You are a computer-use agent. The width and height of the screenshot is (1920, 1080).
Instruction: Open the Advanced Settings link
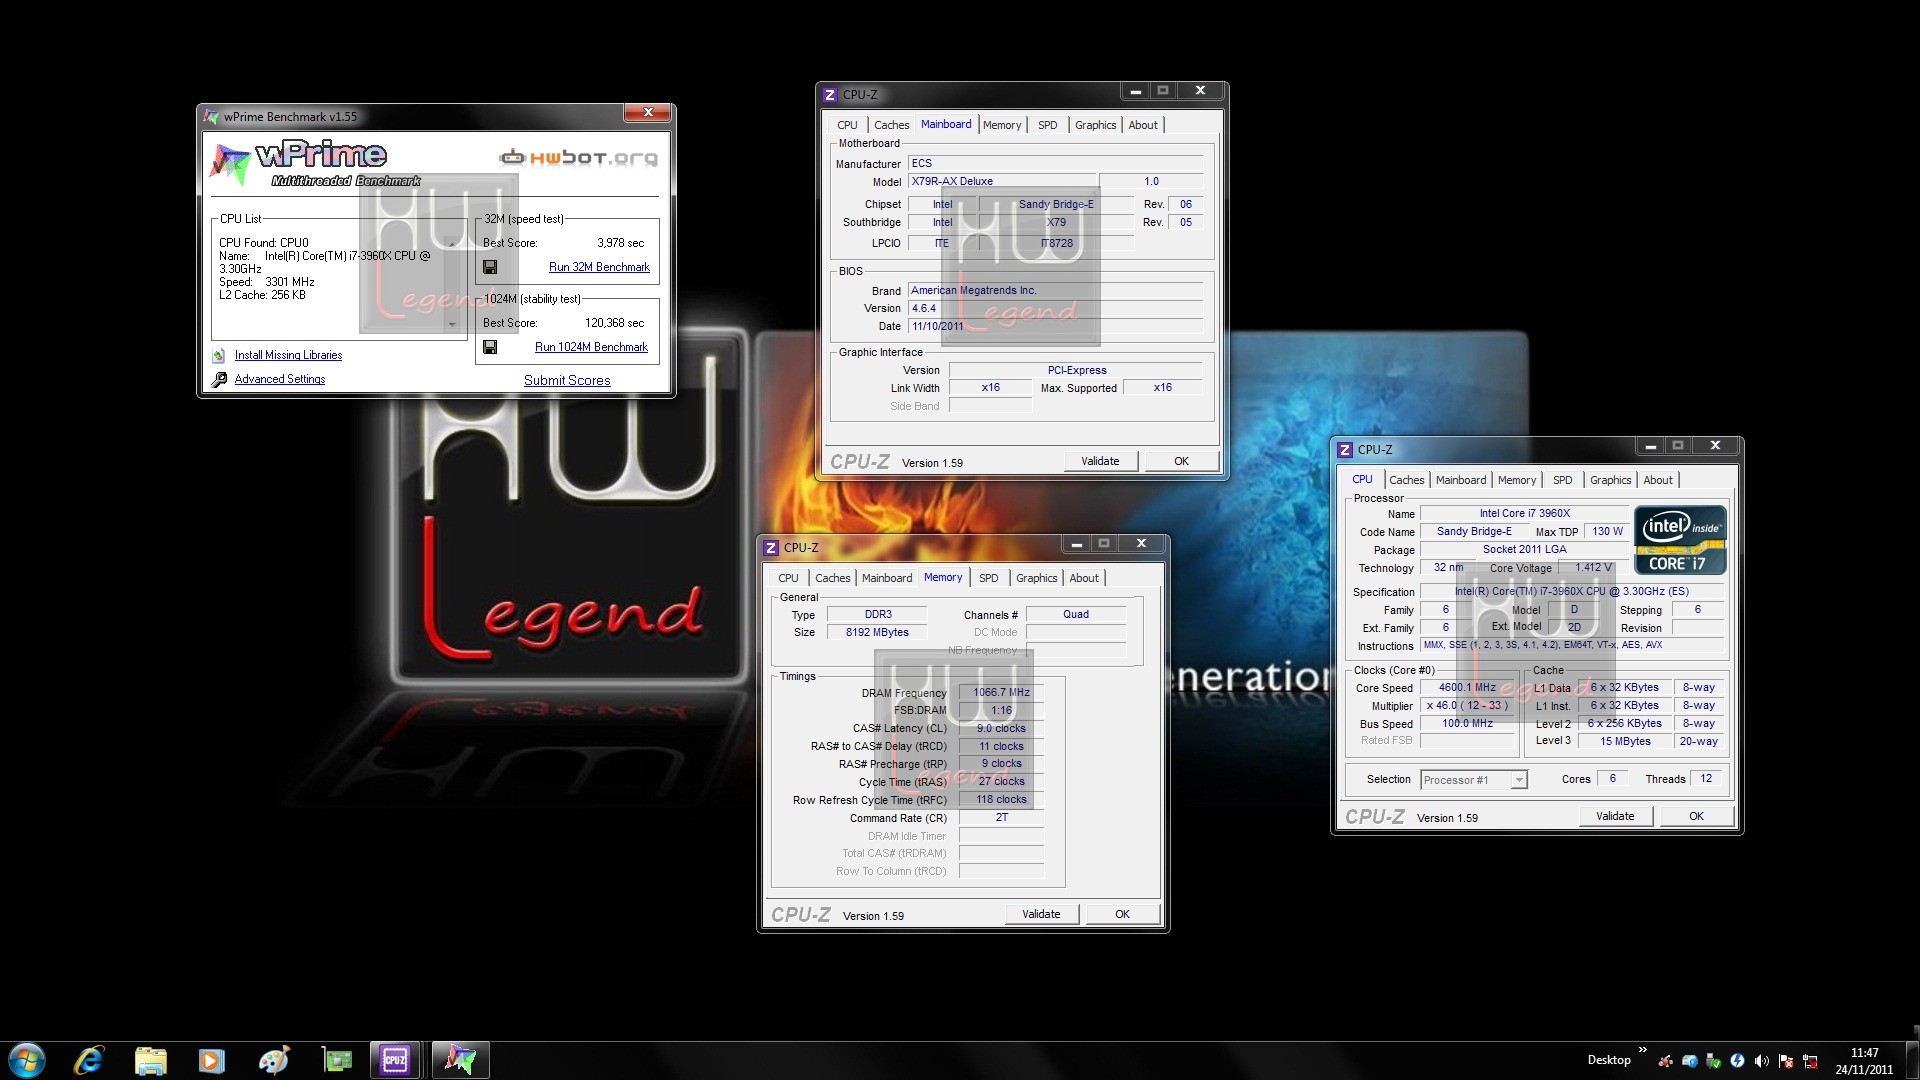tap(280, 379)
